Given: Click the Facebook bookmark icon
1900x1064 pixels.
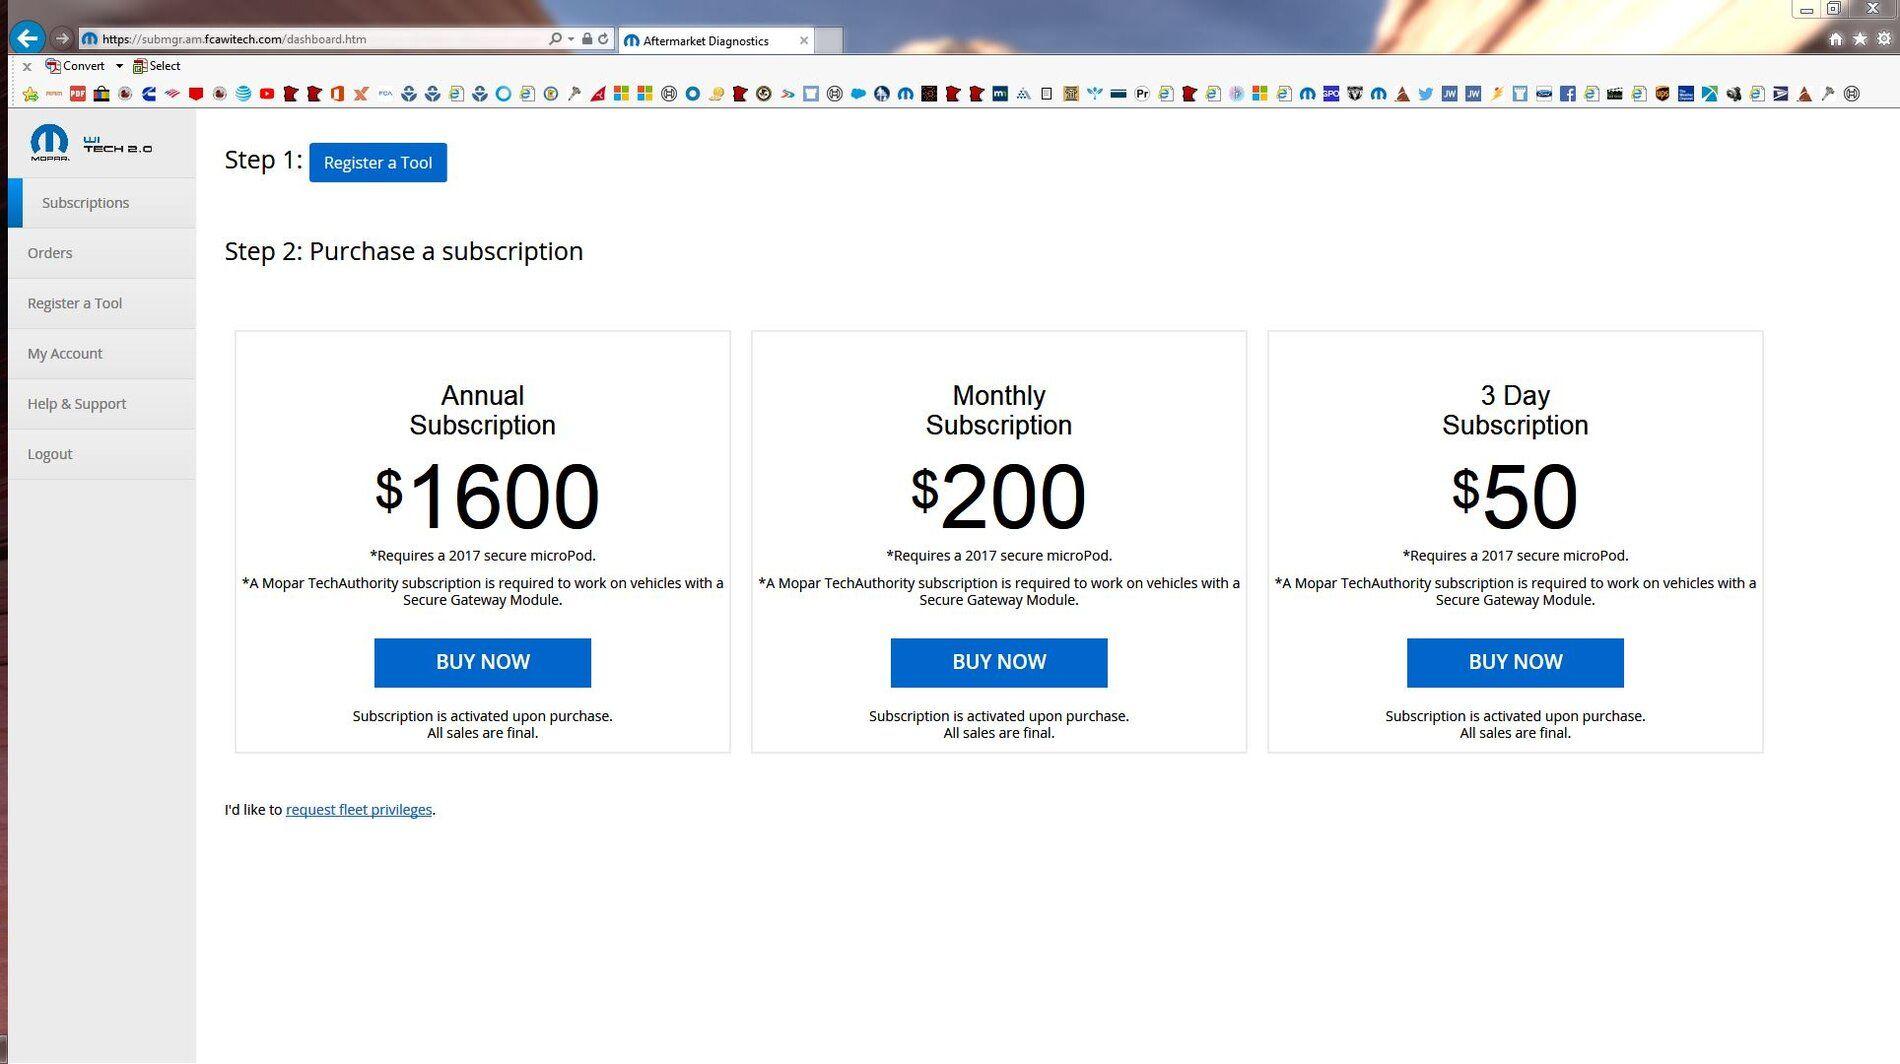Looking at the screenshot, I should click(1567, 94).
